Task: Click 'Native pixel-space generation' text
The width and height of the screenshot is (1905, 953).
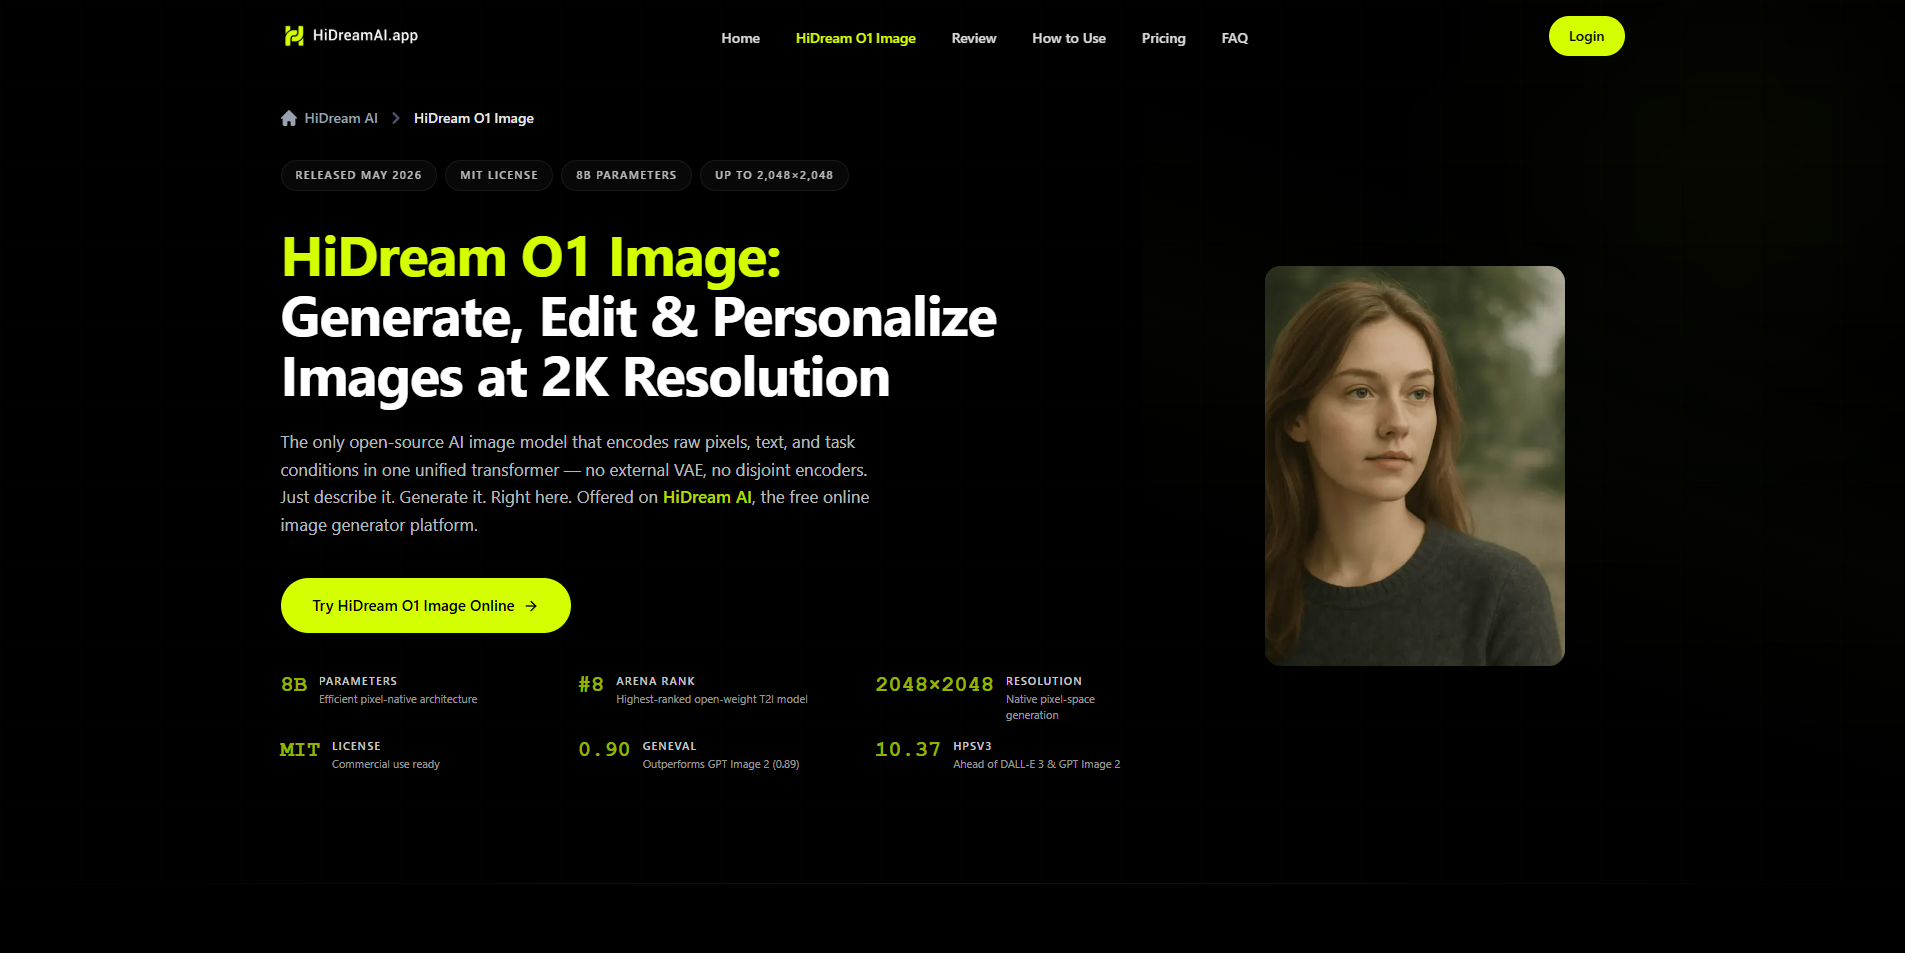Action: click(1050, 707)
